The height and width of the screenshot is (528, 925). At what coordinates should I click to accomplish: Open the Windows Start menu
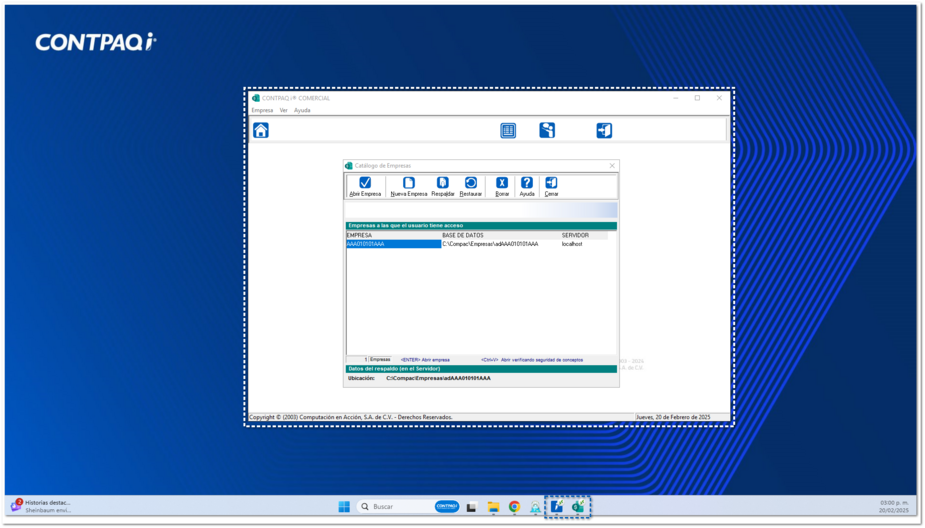pos(344,507)
